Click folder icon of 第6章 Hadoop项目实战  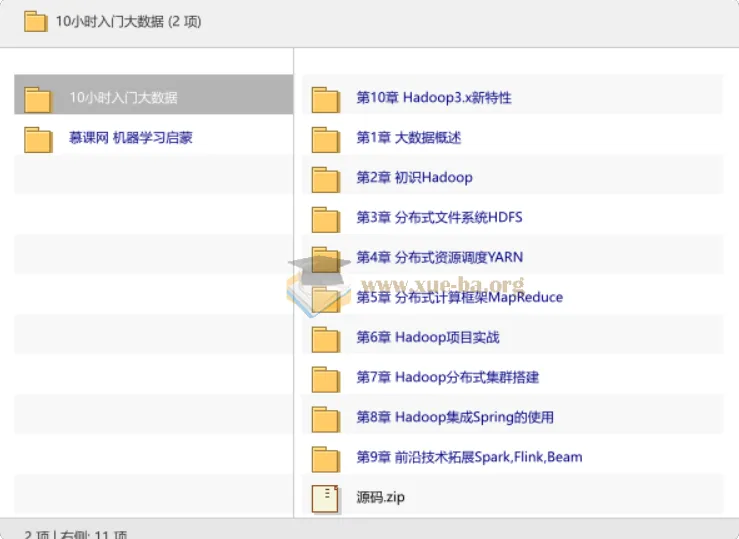coord(325,340)
